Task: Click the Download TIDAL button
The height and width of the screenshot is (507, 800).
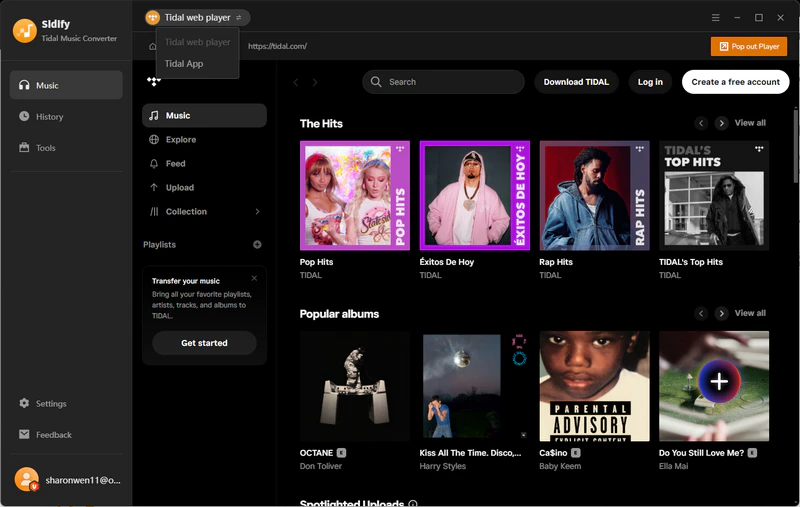Action: (576, 82)
